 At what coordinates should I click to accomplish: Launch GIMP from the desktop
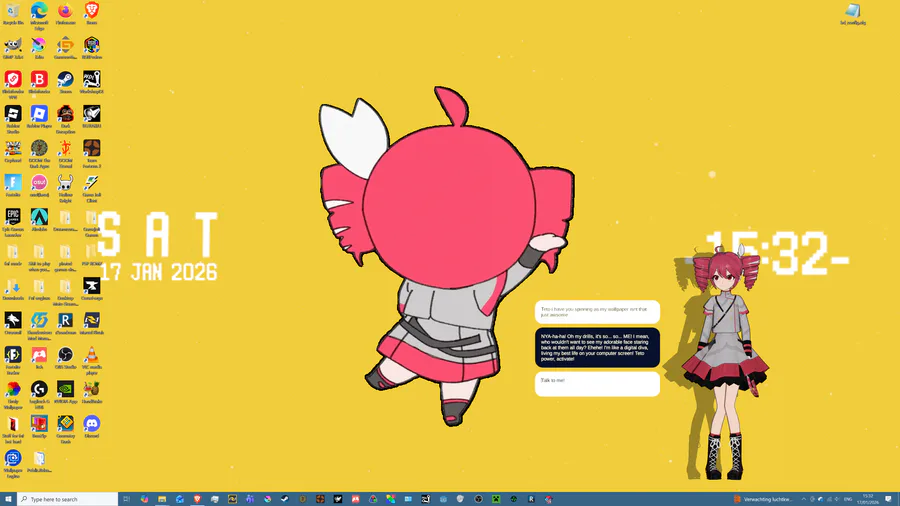pos(13,48)
